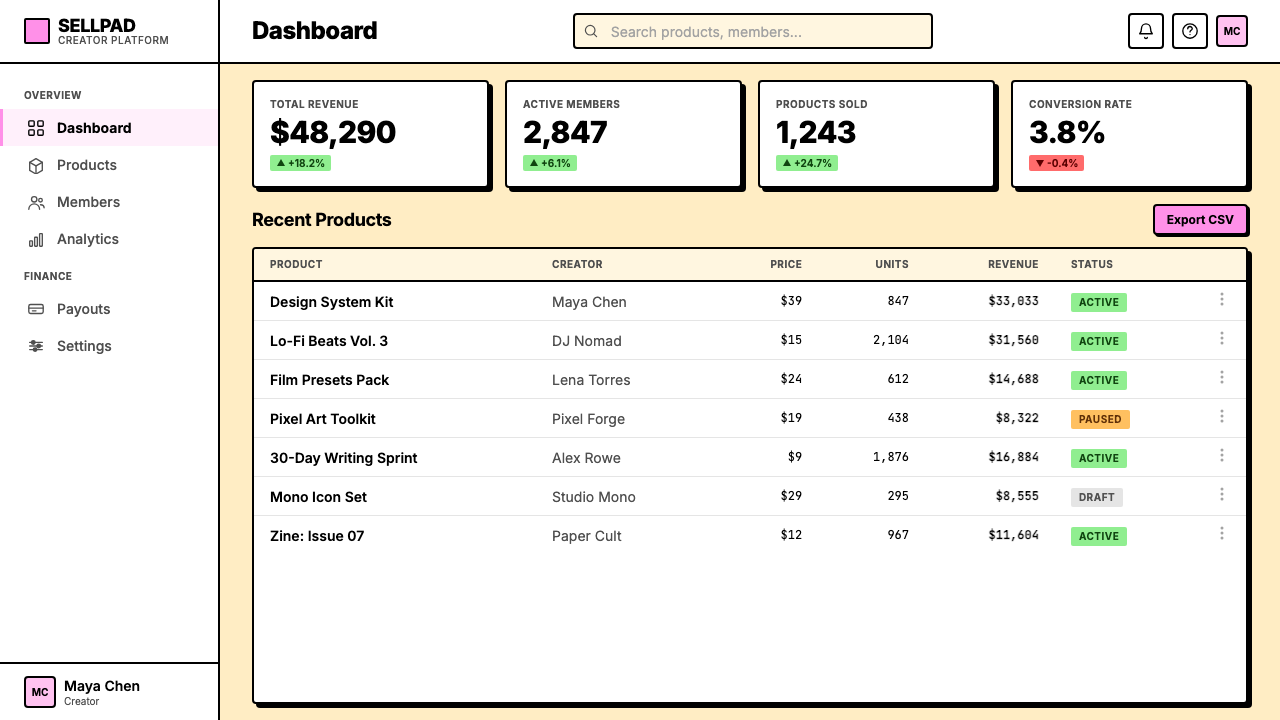Open Payouts page from sidebar

tap(109, 309)
